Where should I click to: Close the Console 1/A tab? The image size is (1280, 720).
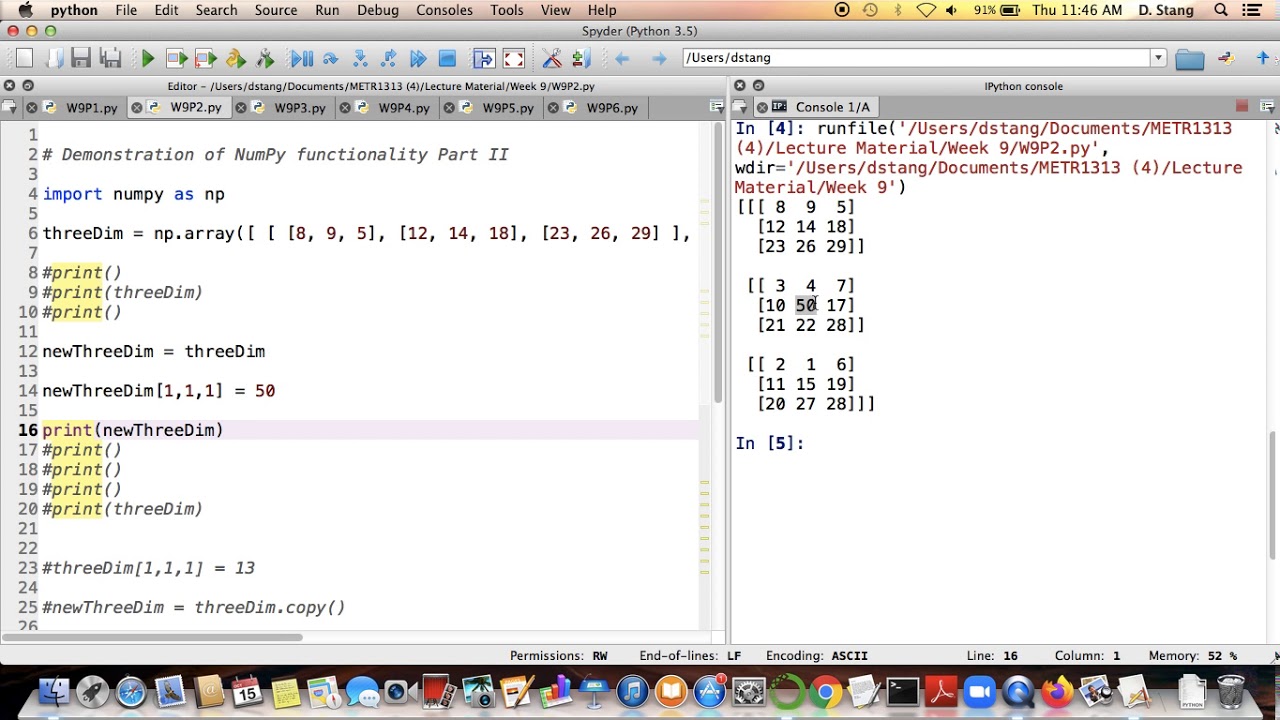[x=762, y=107]
